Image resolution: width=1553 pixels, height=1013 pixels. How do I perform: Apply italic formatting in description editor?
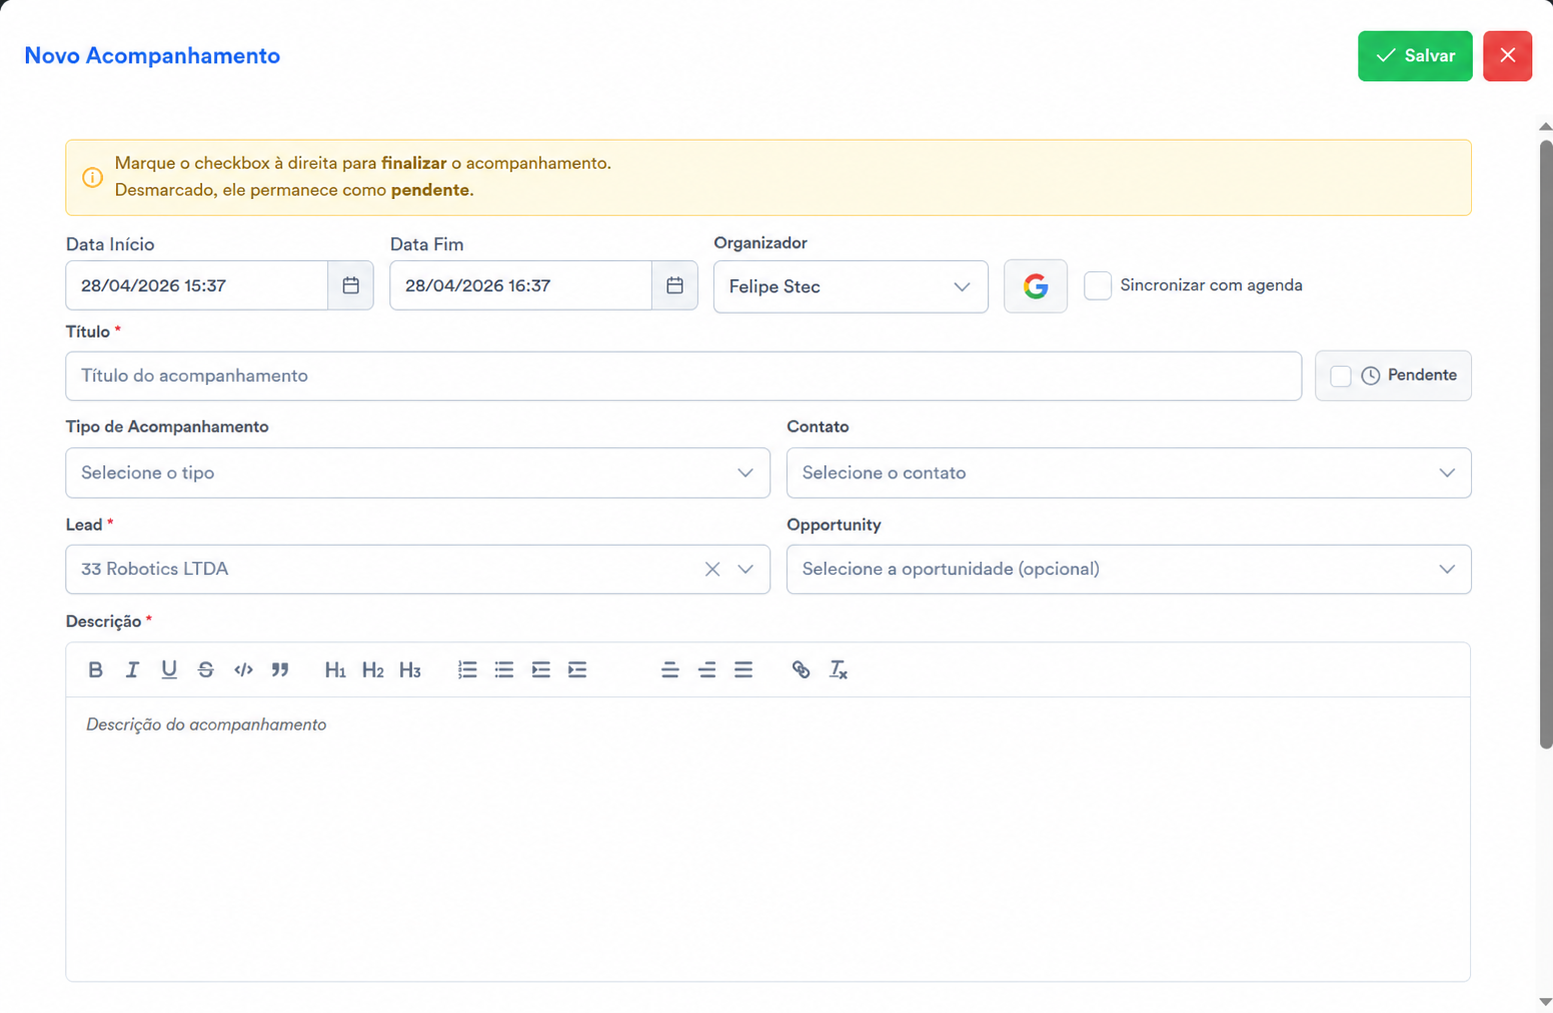132,670
